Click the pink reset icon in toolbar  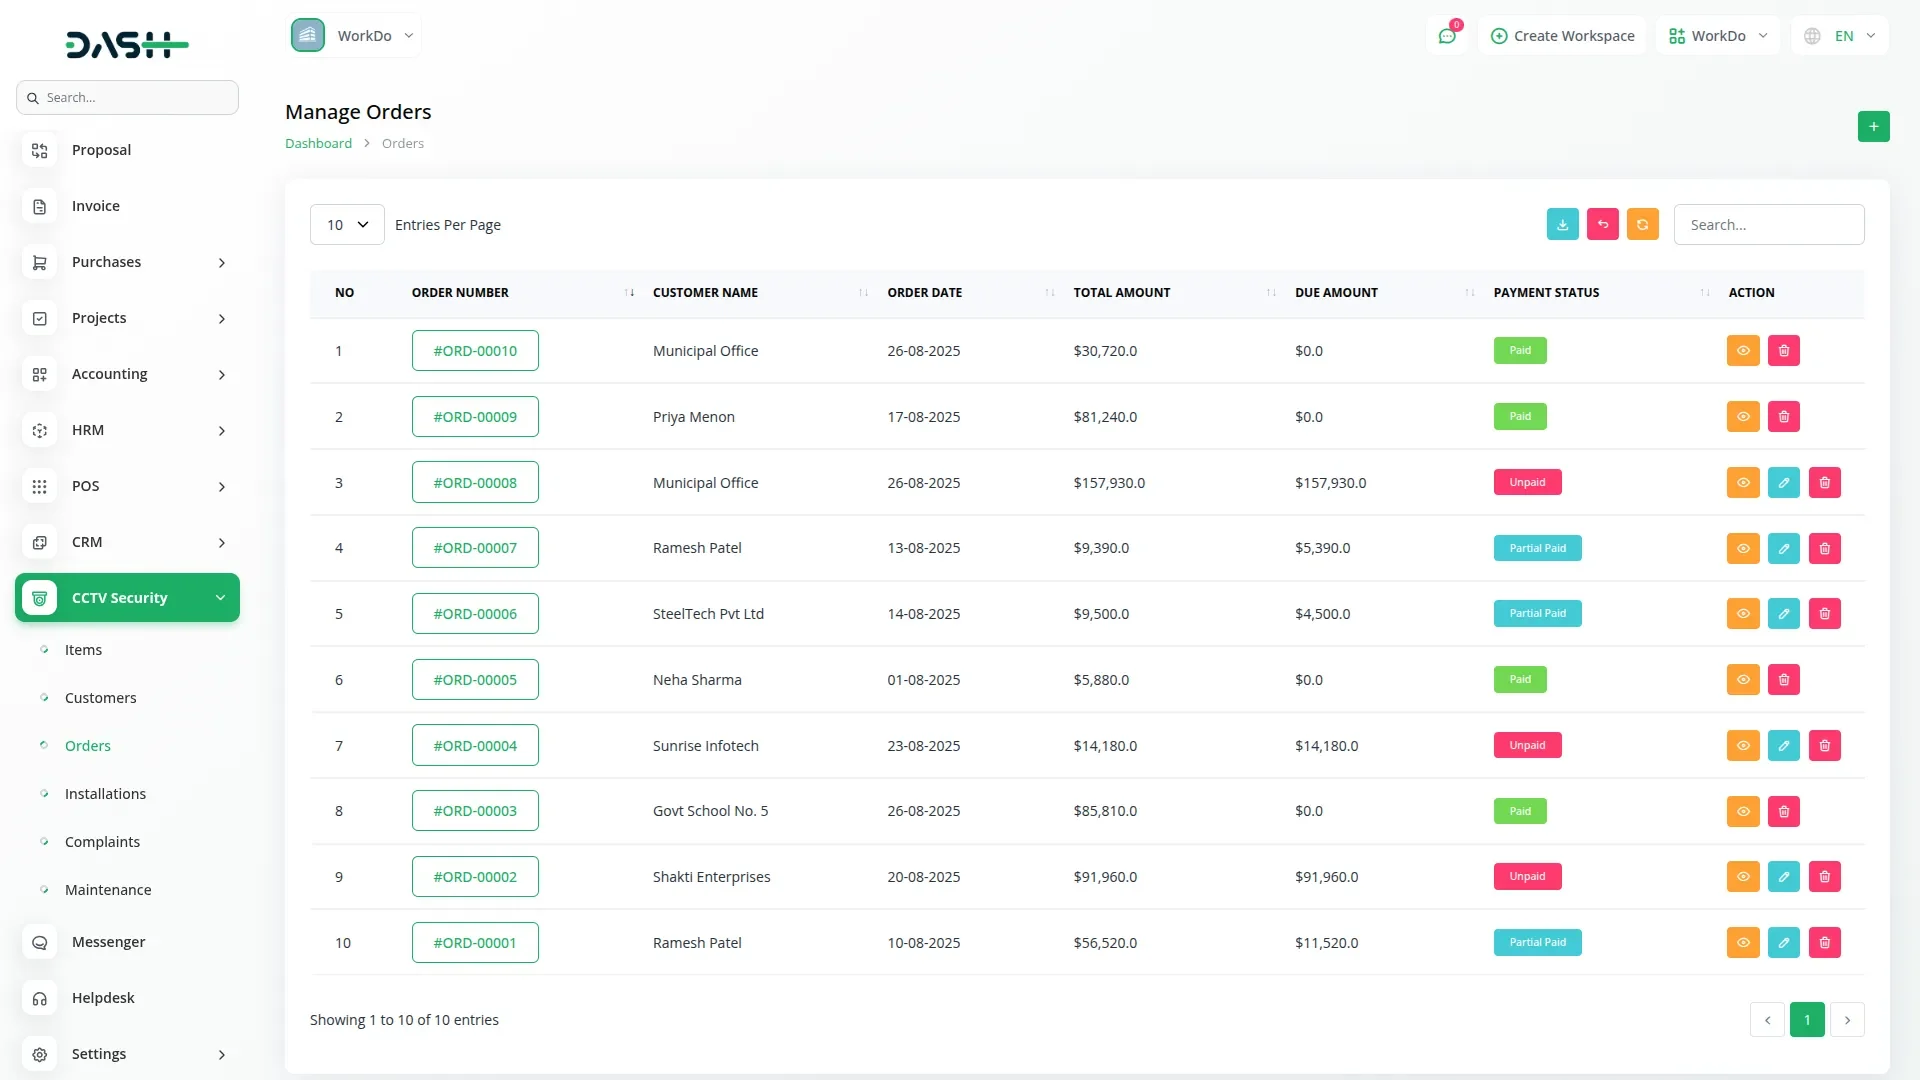point(1602,225)
